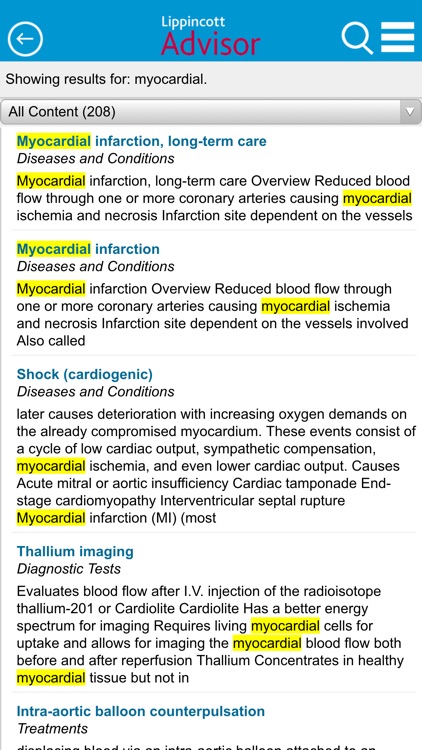Tap the long-term care overview snippet text

[x=214, y=199]
